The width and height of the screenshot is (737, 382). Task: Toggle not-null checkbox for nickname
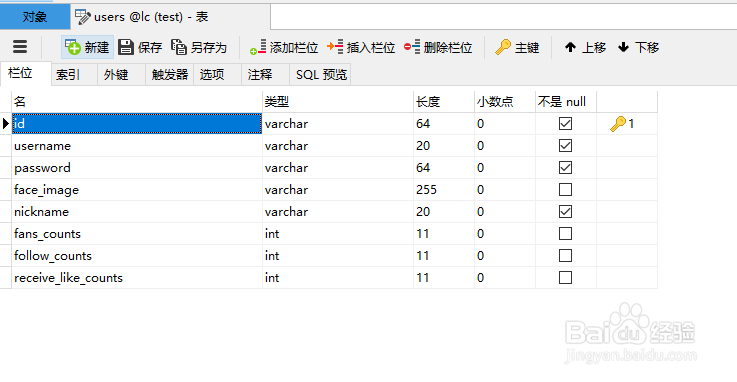point(565,212)
